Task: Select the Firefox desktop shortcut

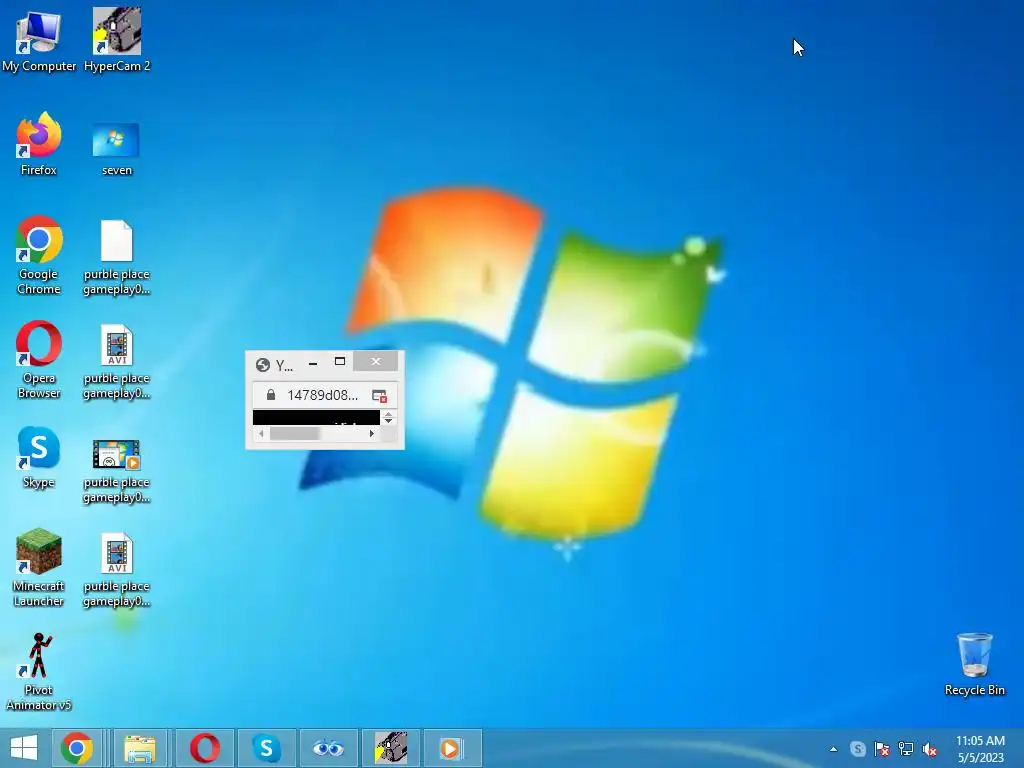Action: 39,144
